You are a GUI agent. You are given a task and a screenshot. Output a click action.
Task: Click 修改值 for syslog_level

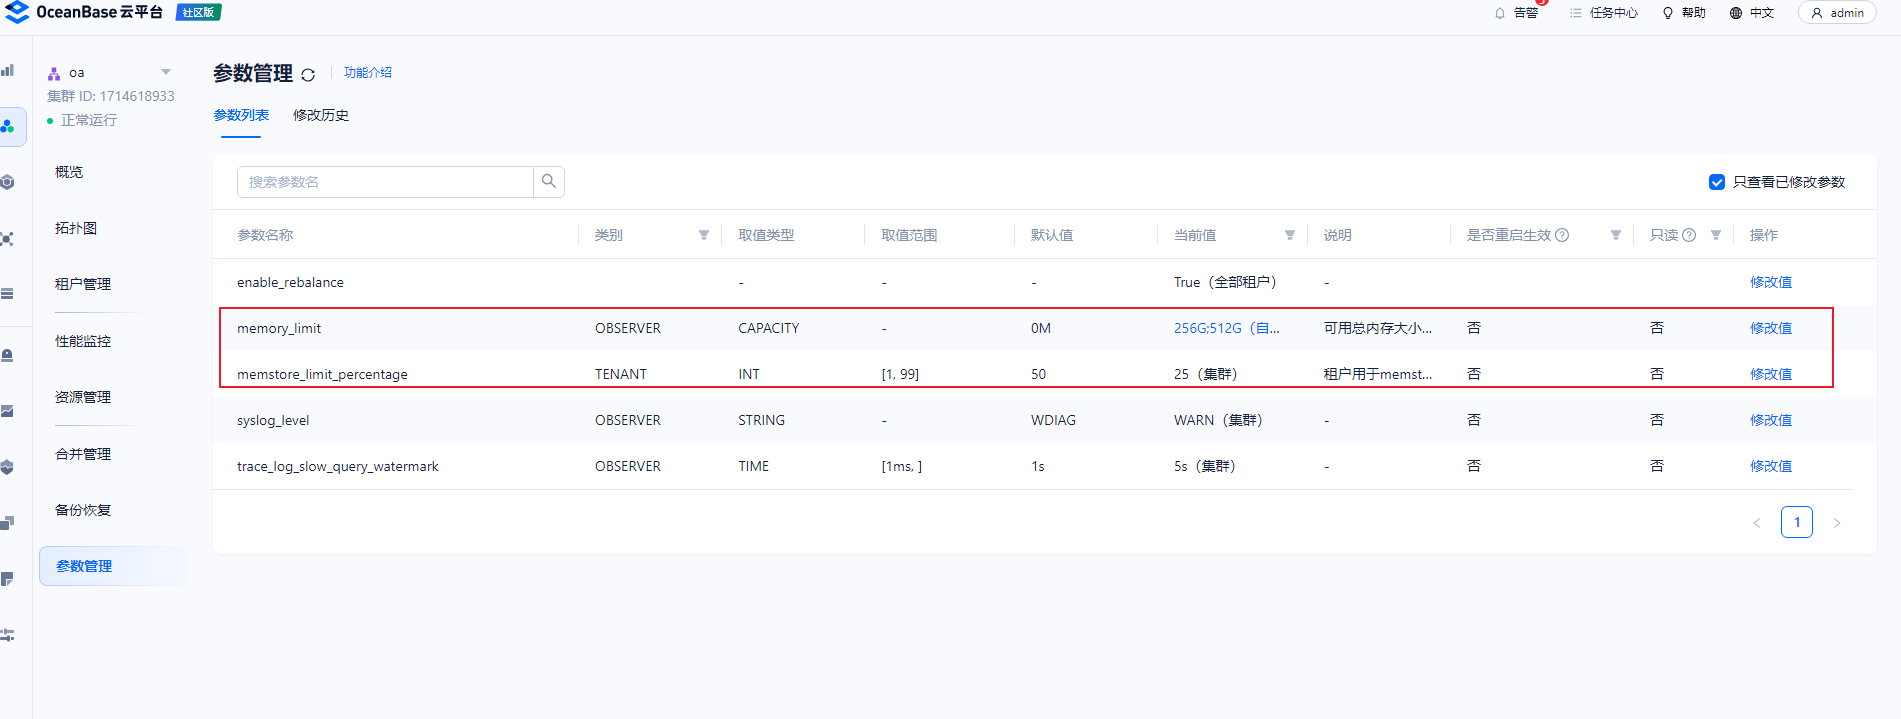click(1770, 420)
